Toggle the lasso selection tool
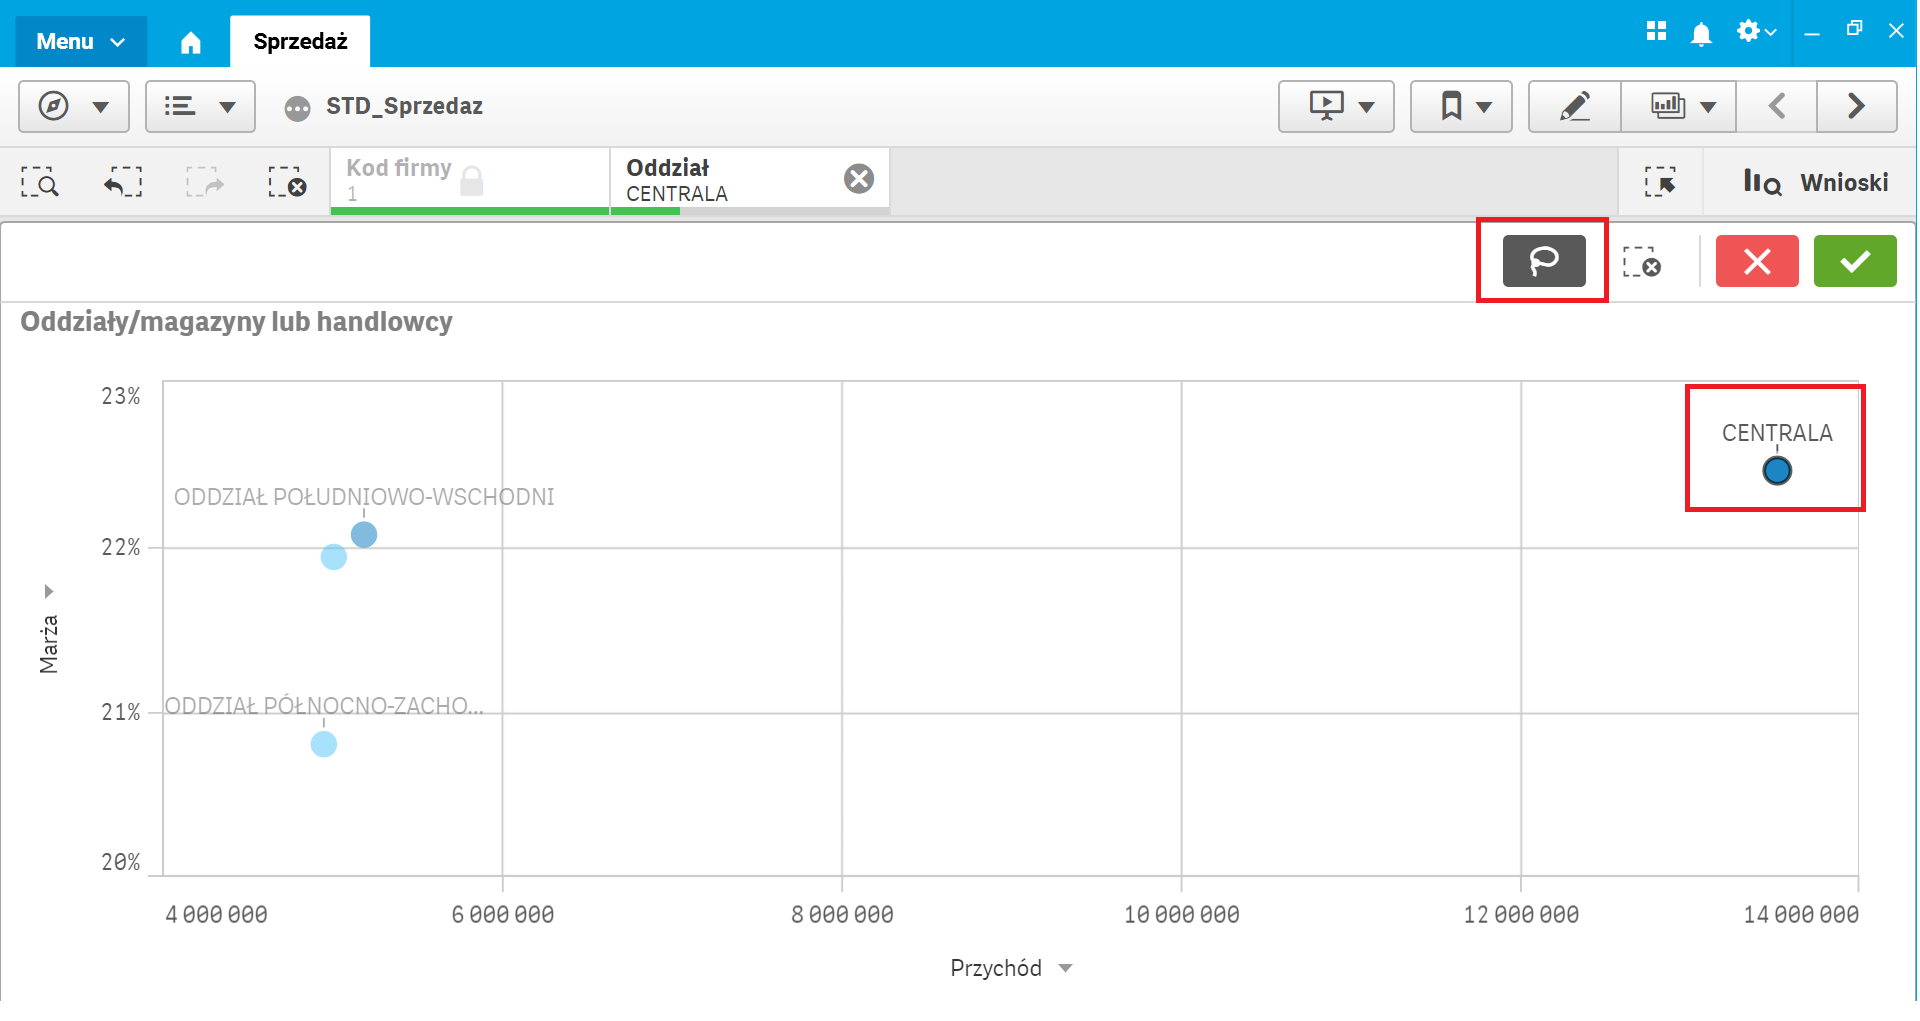This screenshot has width=1920, height=1021. [x=1543, y=261]
